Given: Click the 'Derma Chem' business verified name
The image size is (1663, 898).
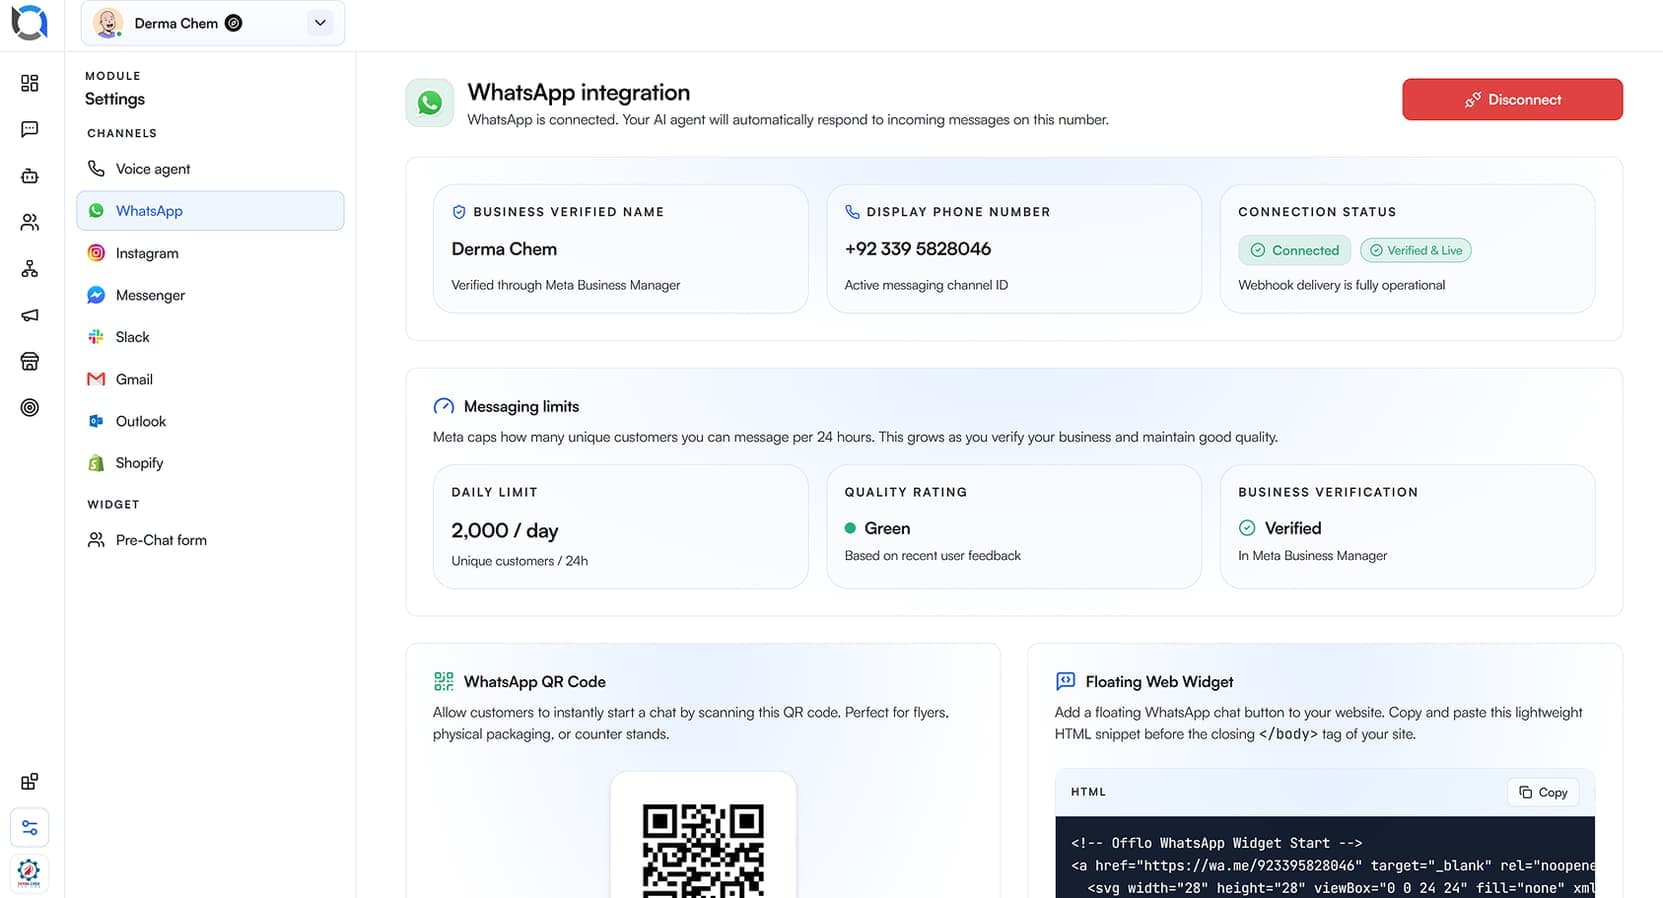Looking at the screenshot, I should tap(504, 249).
